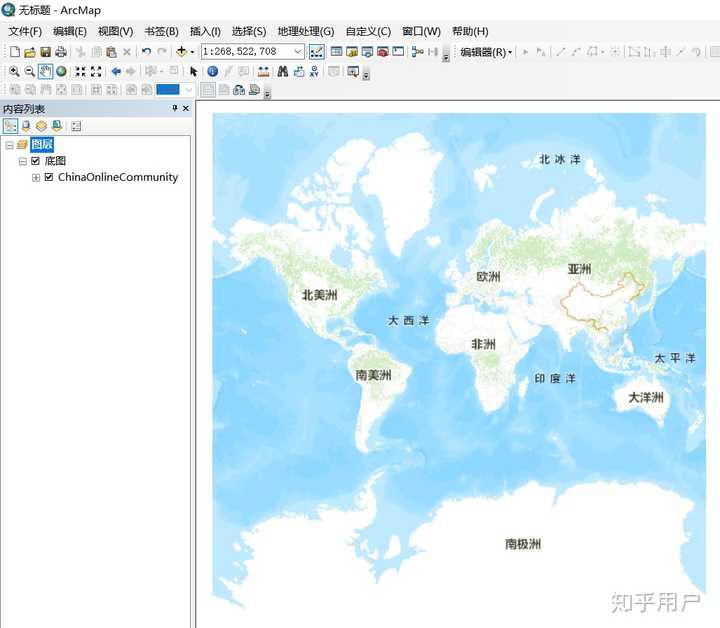
Task: Zoom to full extent globe icon
Action: pos(61,72)
